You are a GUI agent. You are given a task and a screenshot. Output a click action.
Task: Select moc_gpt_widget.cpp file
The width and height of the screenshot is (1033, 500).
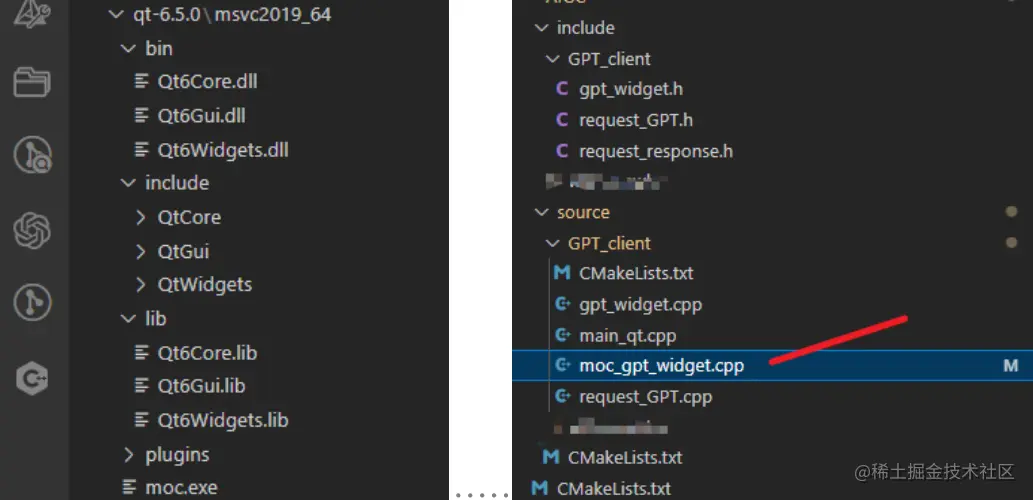[x=661, y=365]
